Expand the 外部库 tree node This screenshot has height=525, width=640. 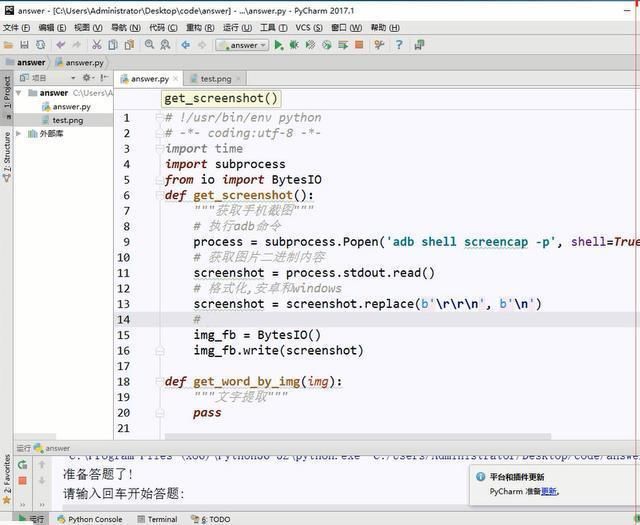point(18,133)
